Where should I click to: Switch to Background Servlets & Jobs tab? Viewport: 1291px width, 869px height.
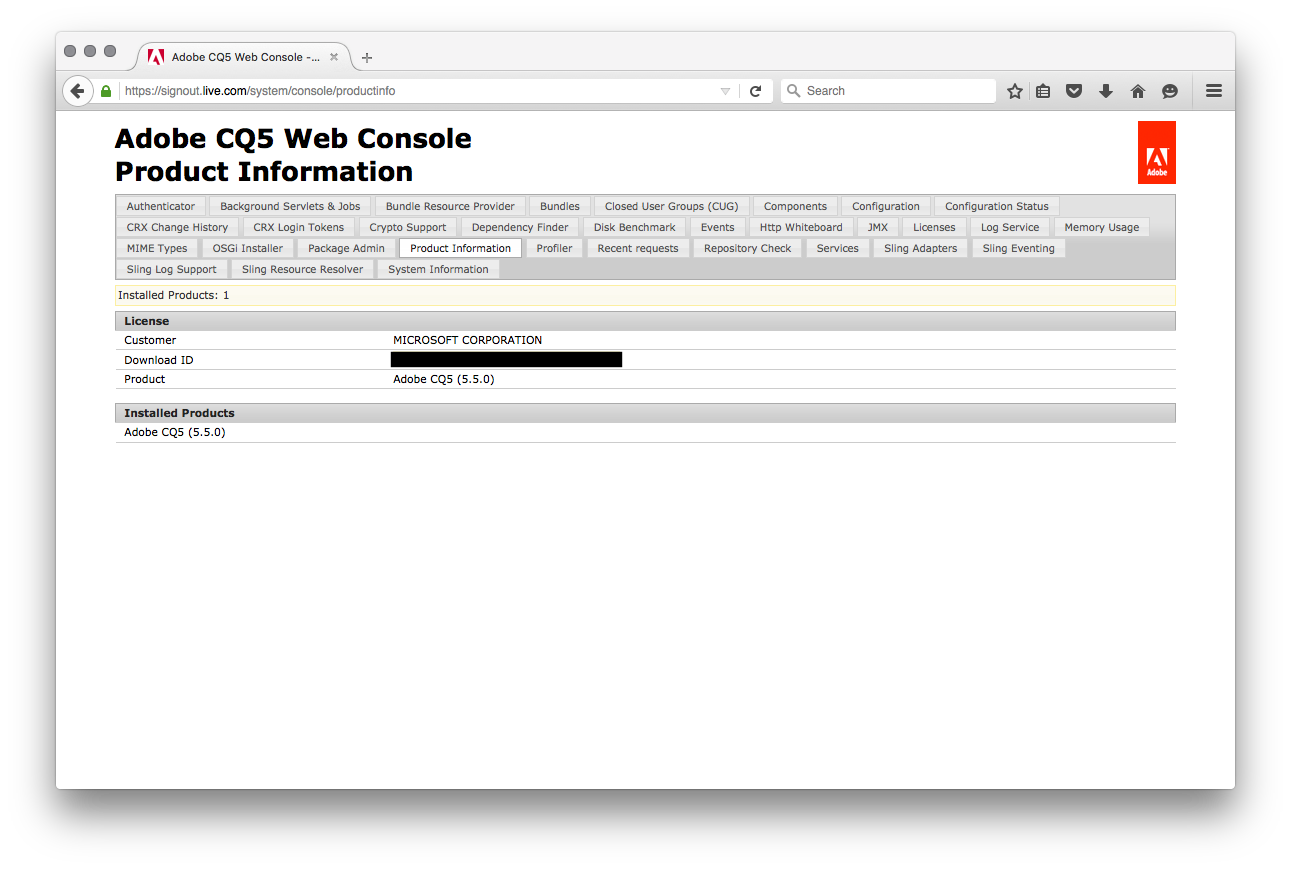point(290,206)
